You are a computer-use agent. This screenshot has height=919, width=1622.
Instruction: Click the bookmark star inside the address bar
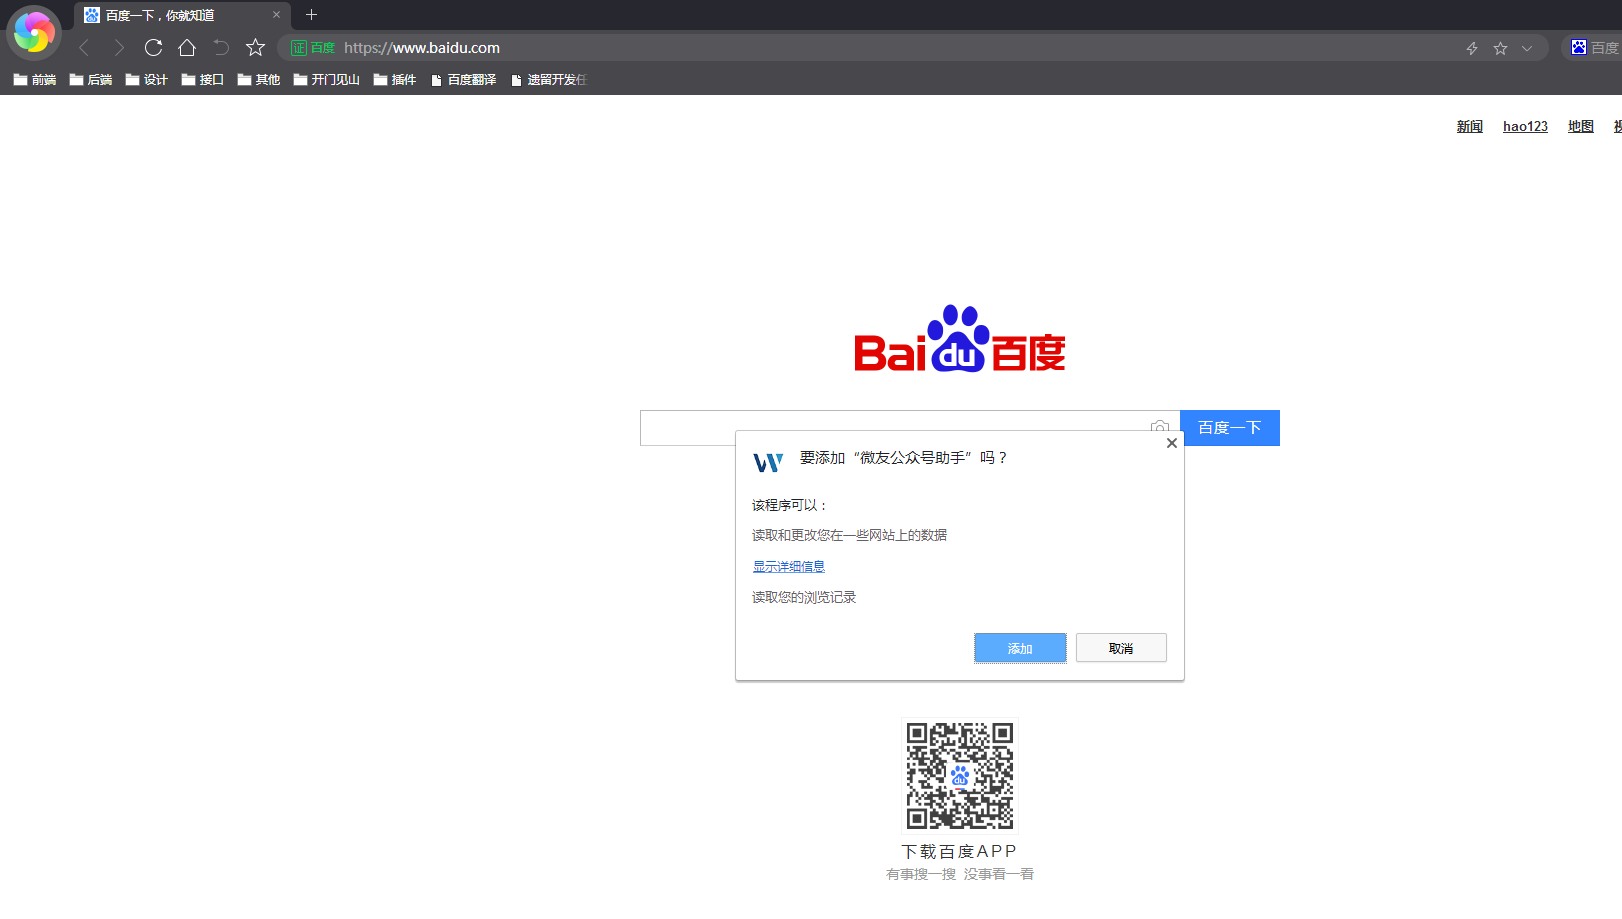click(1500, 48)
